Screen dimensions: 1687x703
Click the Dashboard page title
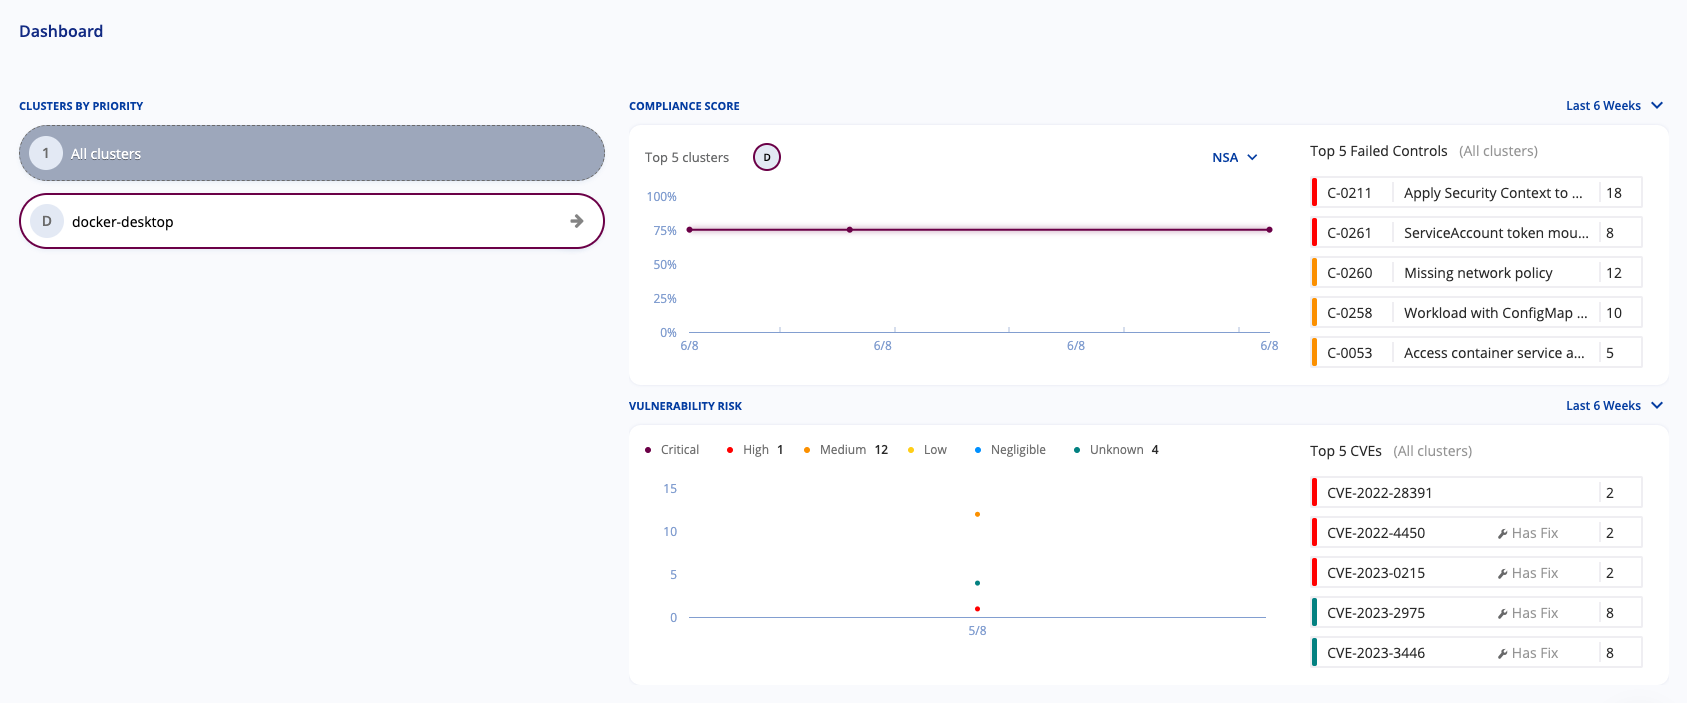[x=61, y=31]
